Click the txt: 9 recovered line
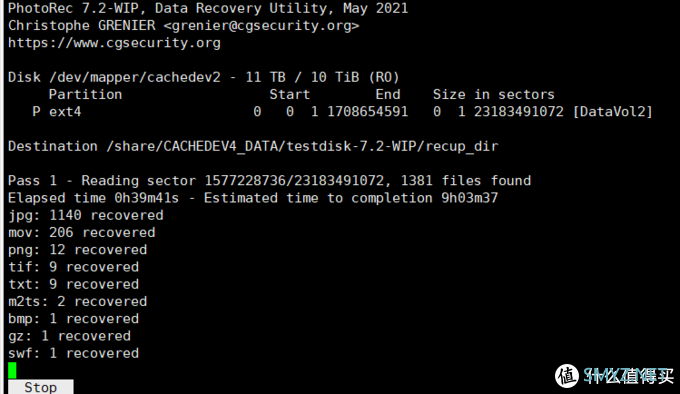Viewport: 680px width, 394px height. [x=74, y=284]
